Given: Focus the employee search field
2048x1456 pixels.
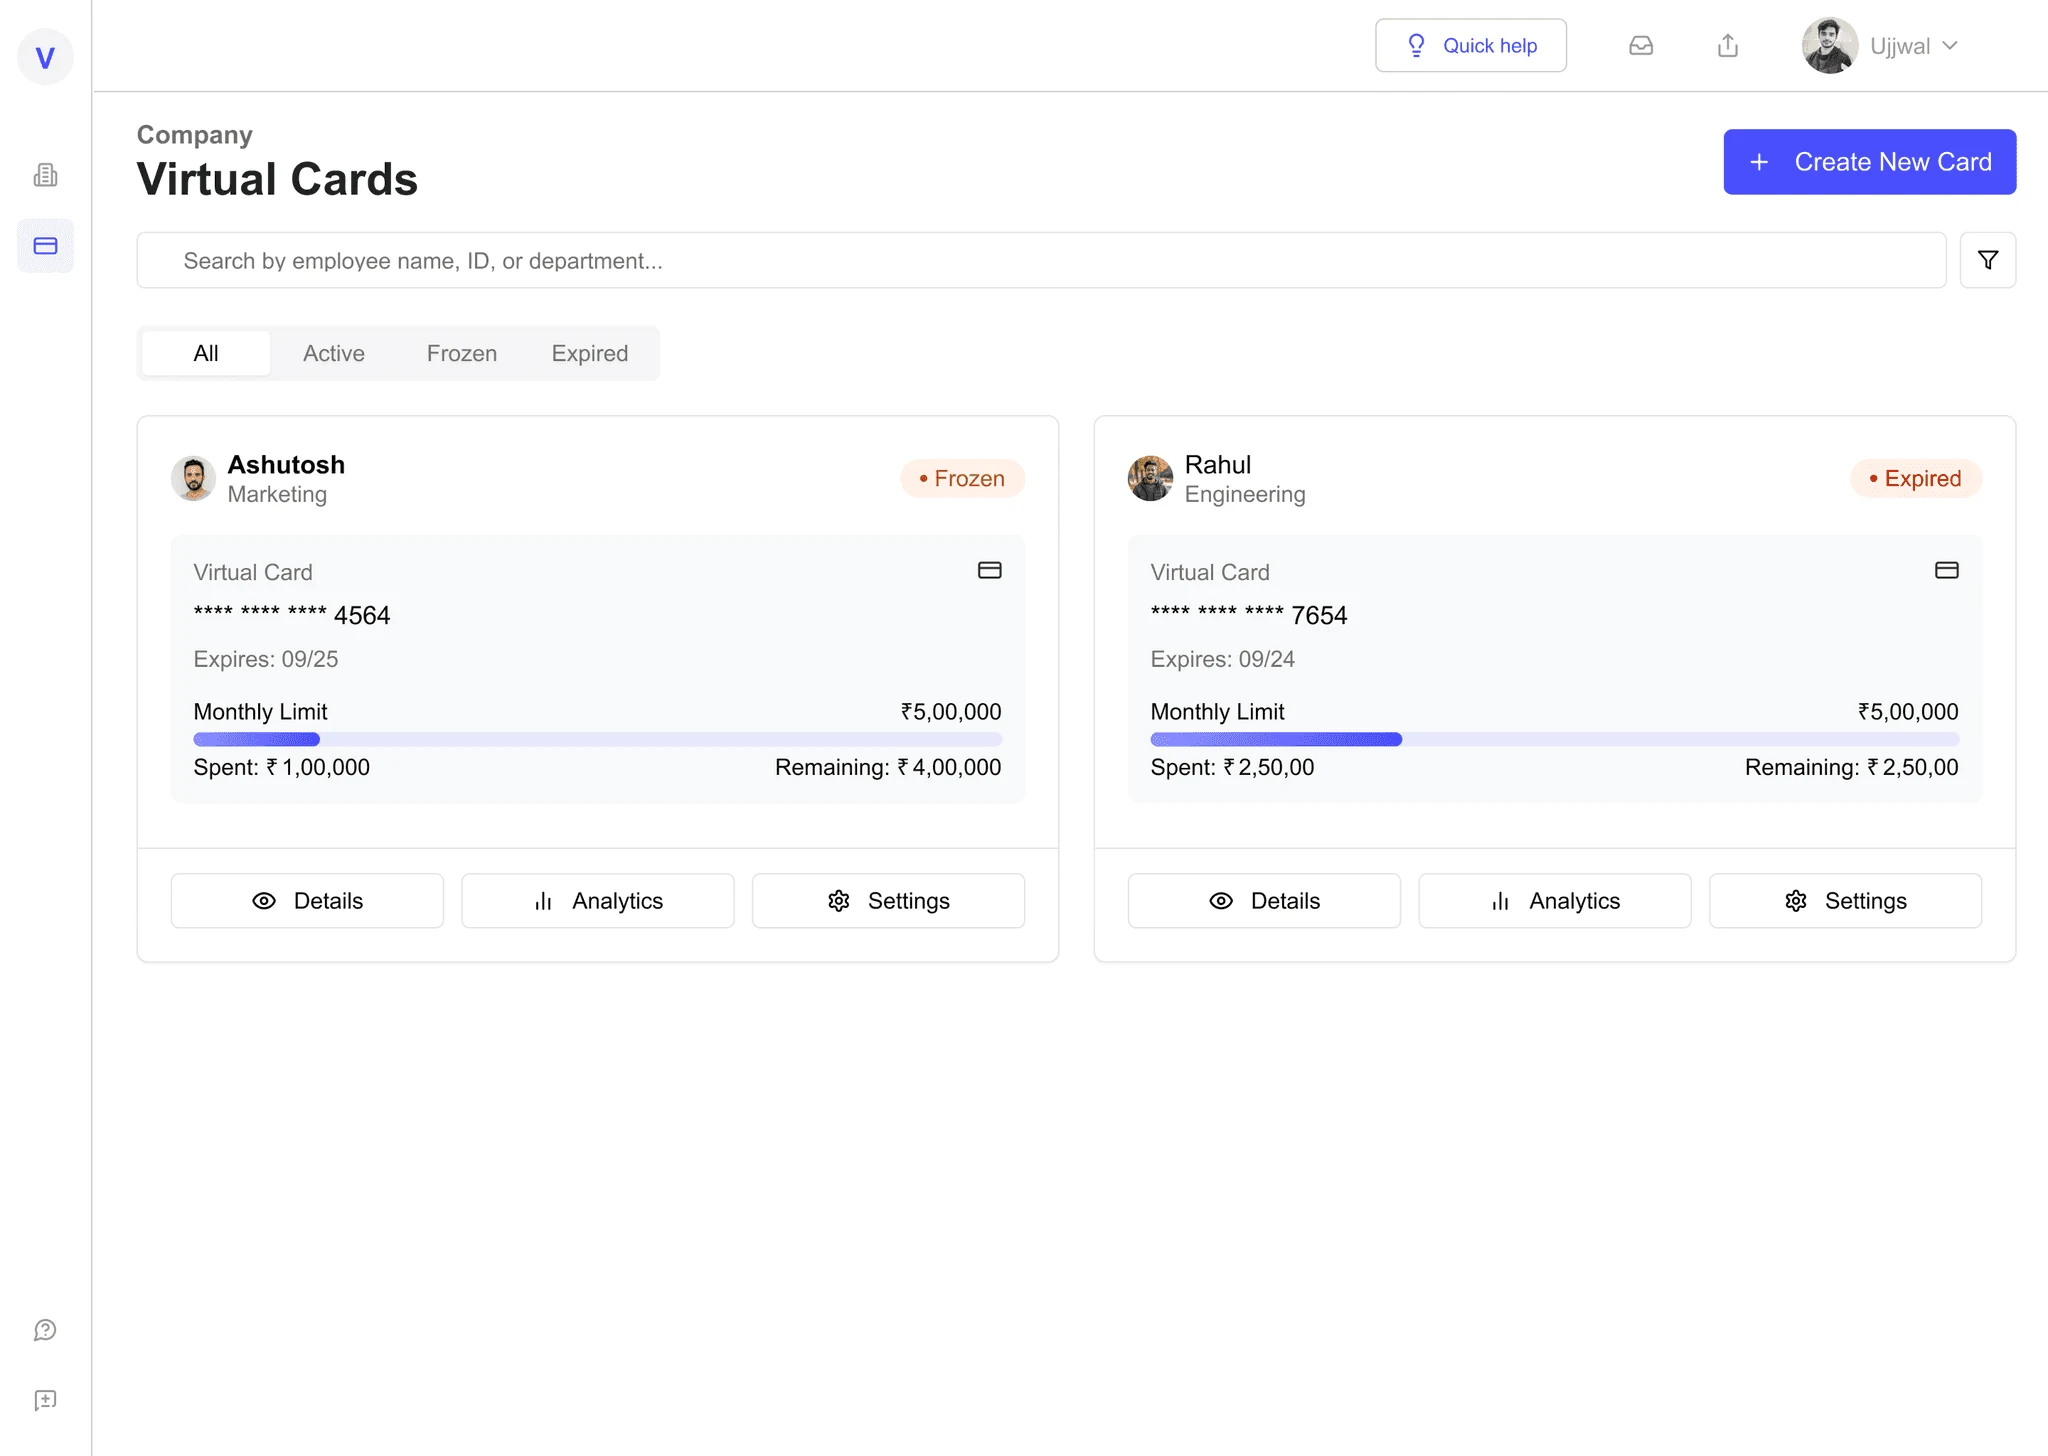Looking at the screenshot, I should click(1041, 261).
